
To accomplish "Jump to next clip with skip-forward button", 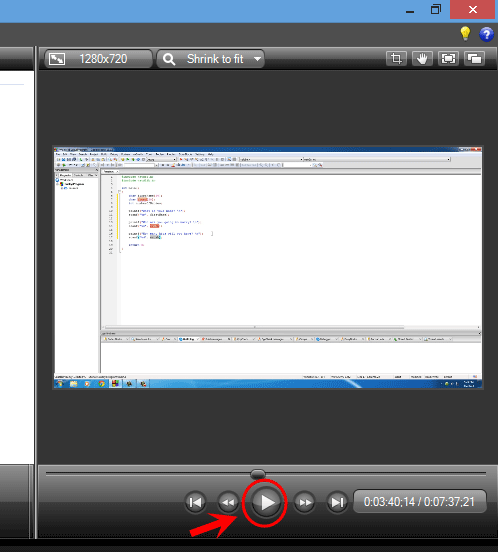I will coord(337,502).
